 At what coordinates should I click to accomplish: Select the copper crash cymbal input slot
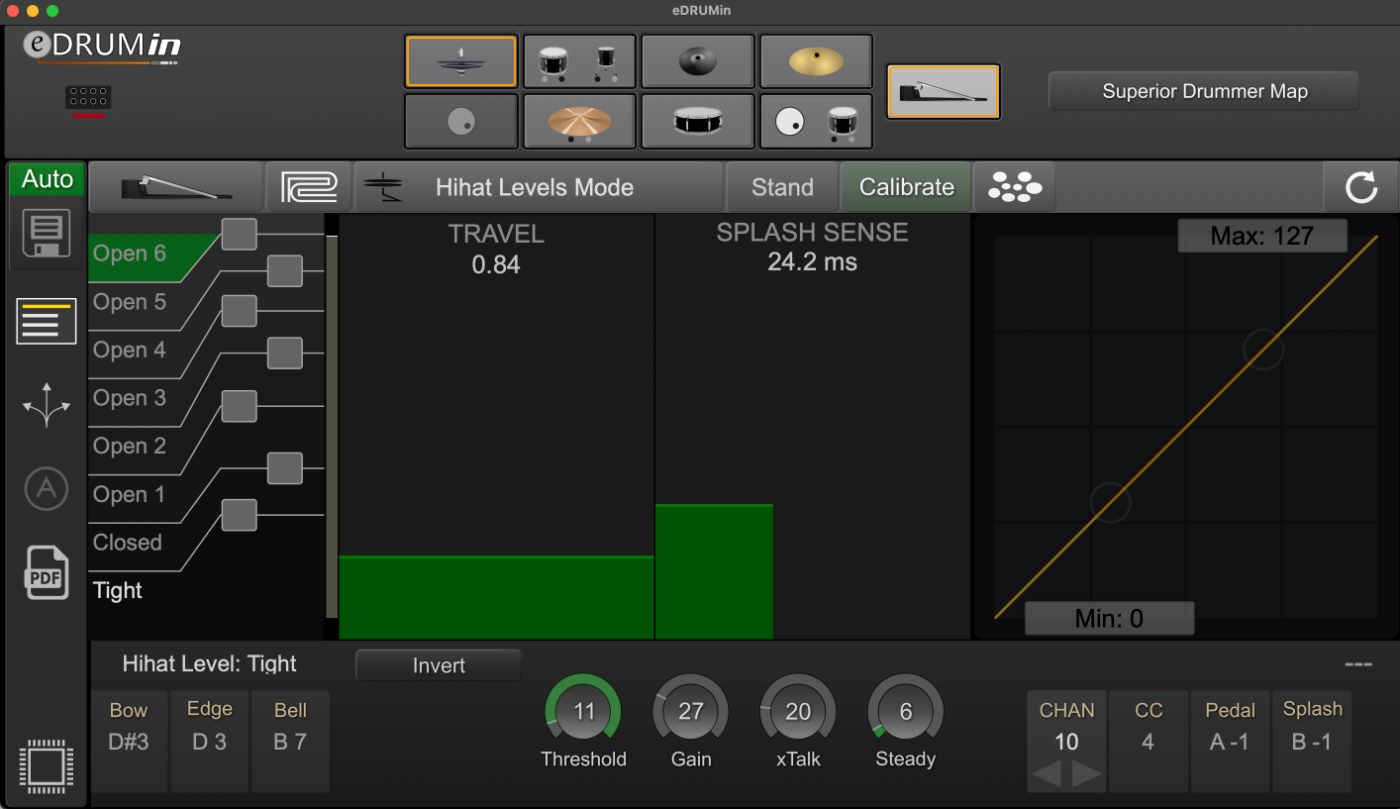click(x=579, y=121)
